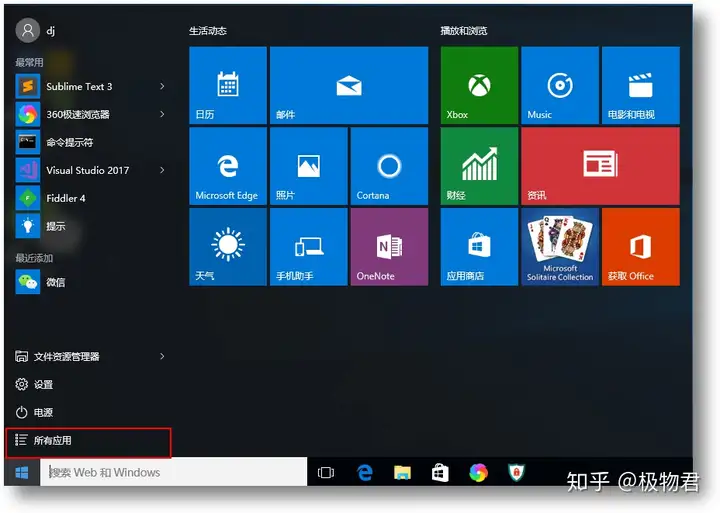Open Microsoft Solitaire Collection tile
The height and width of the screenshot is (513, 720).
pos(560,247)
